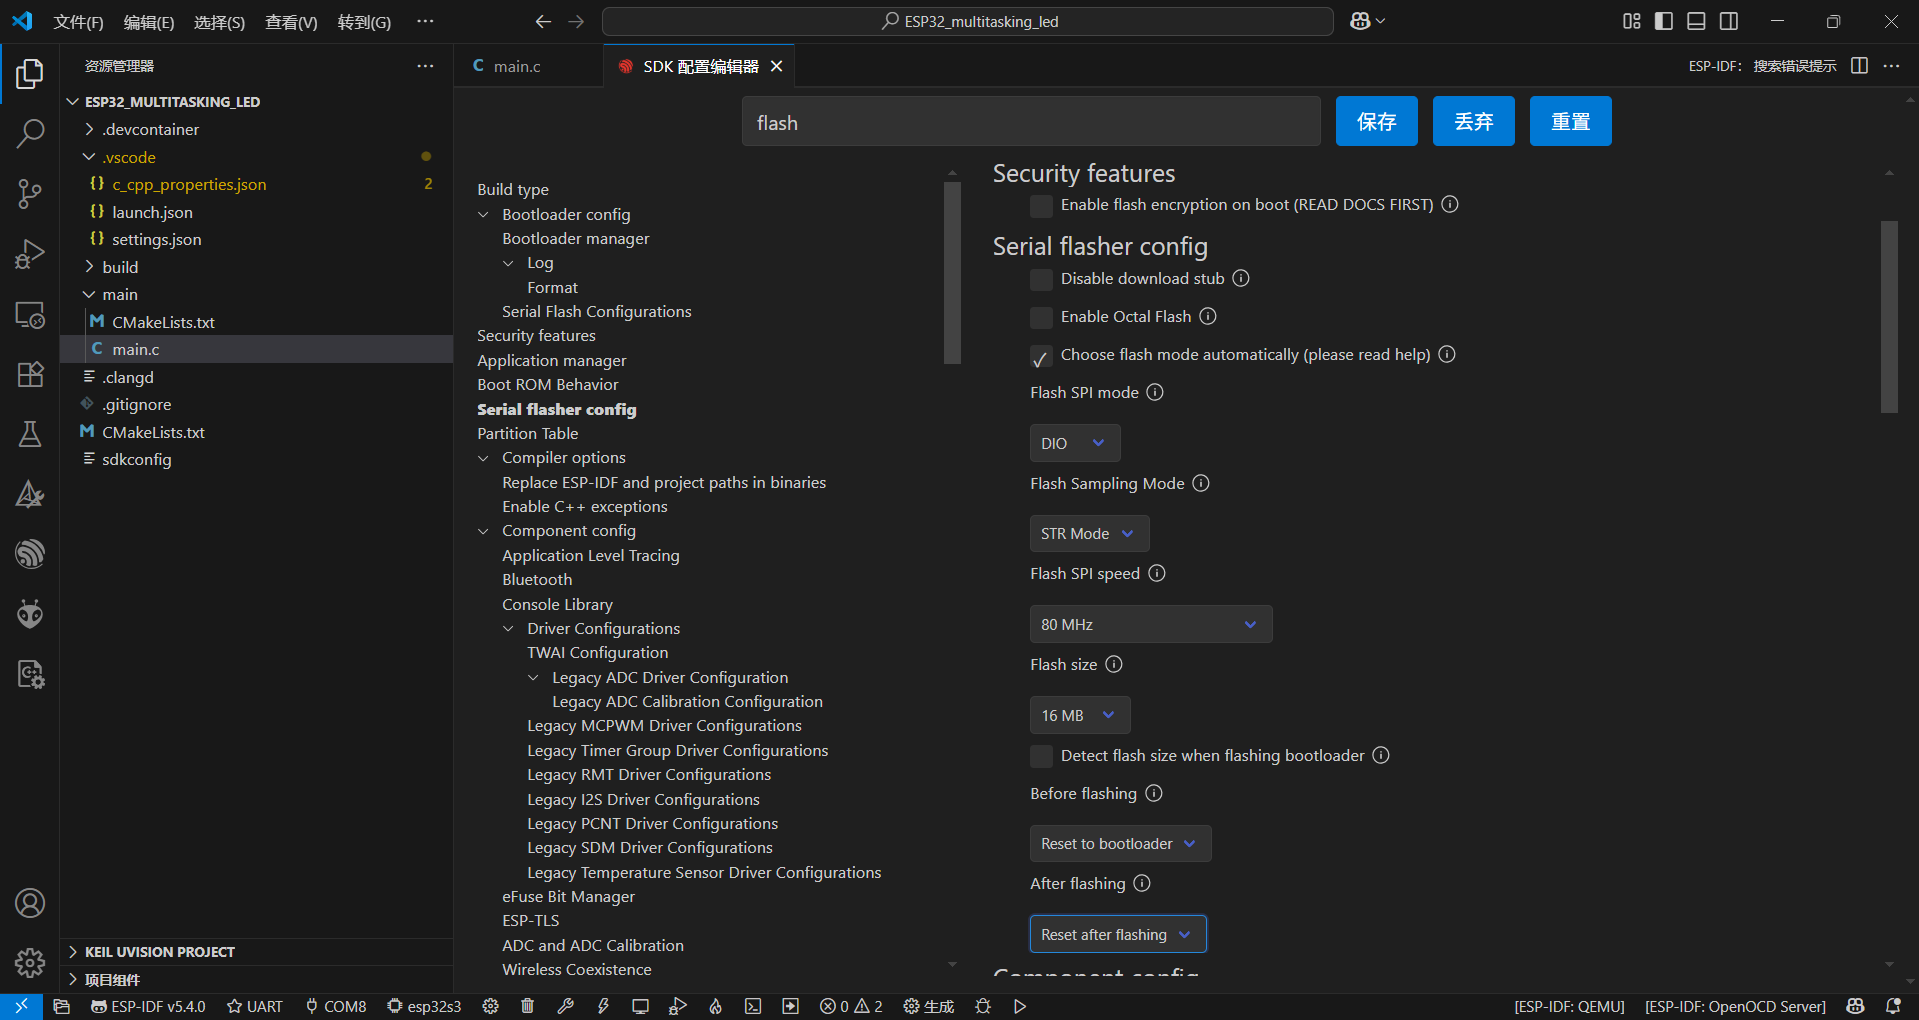The image size is (1919, 1020).
Task: Open the Run and Debug view
Action: [30, 254]
